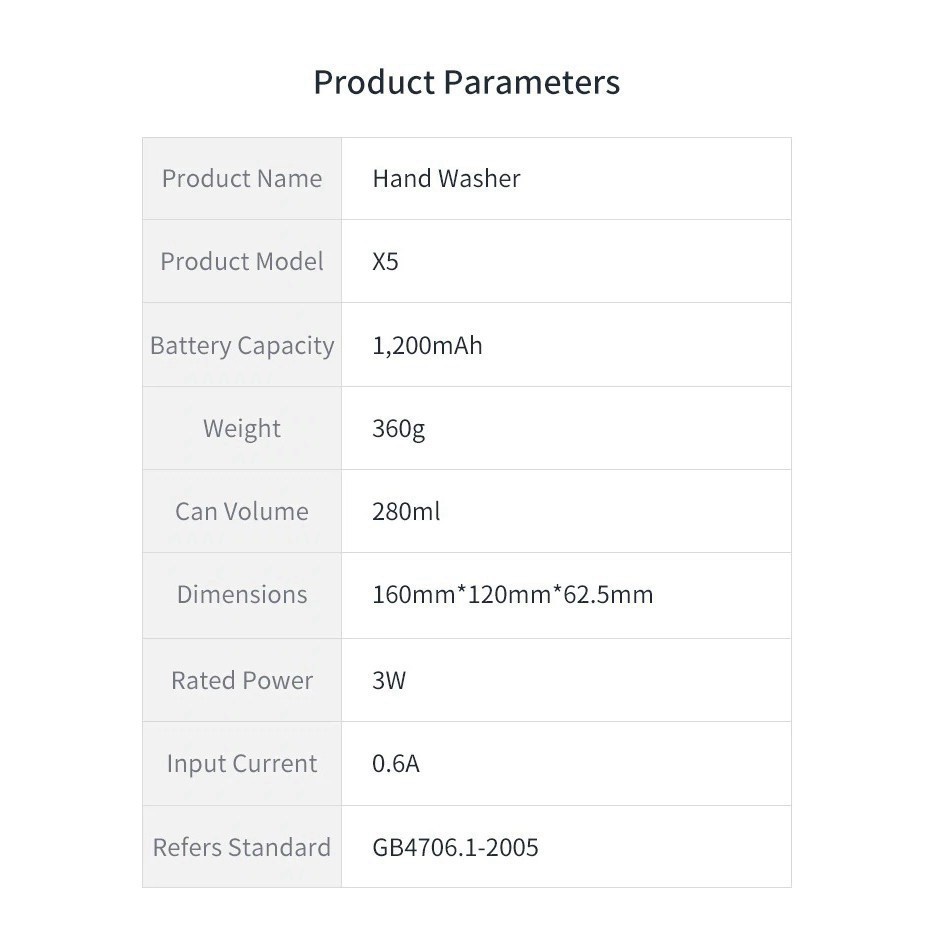Screen dimensions: 934x934
Task: Select the Product Name label cell
Action: point(242,179)
